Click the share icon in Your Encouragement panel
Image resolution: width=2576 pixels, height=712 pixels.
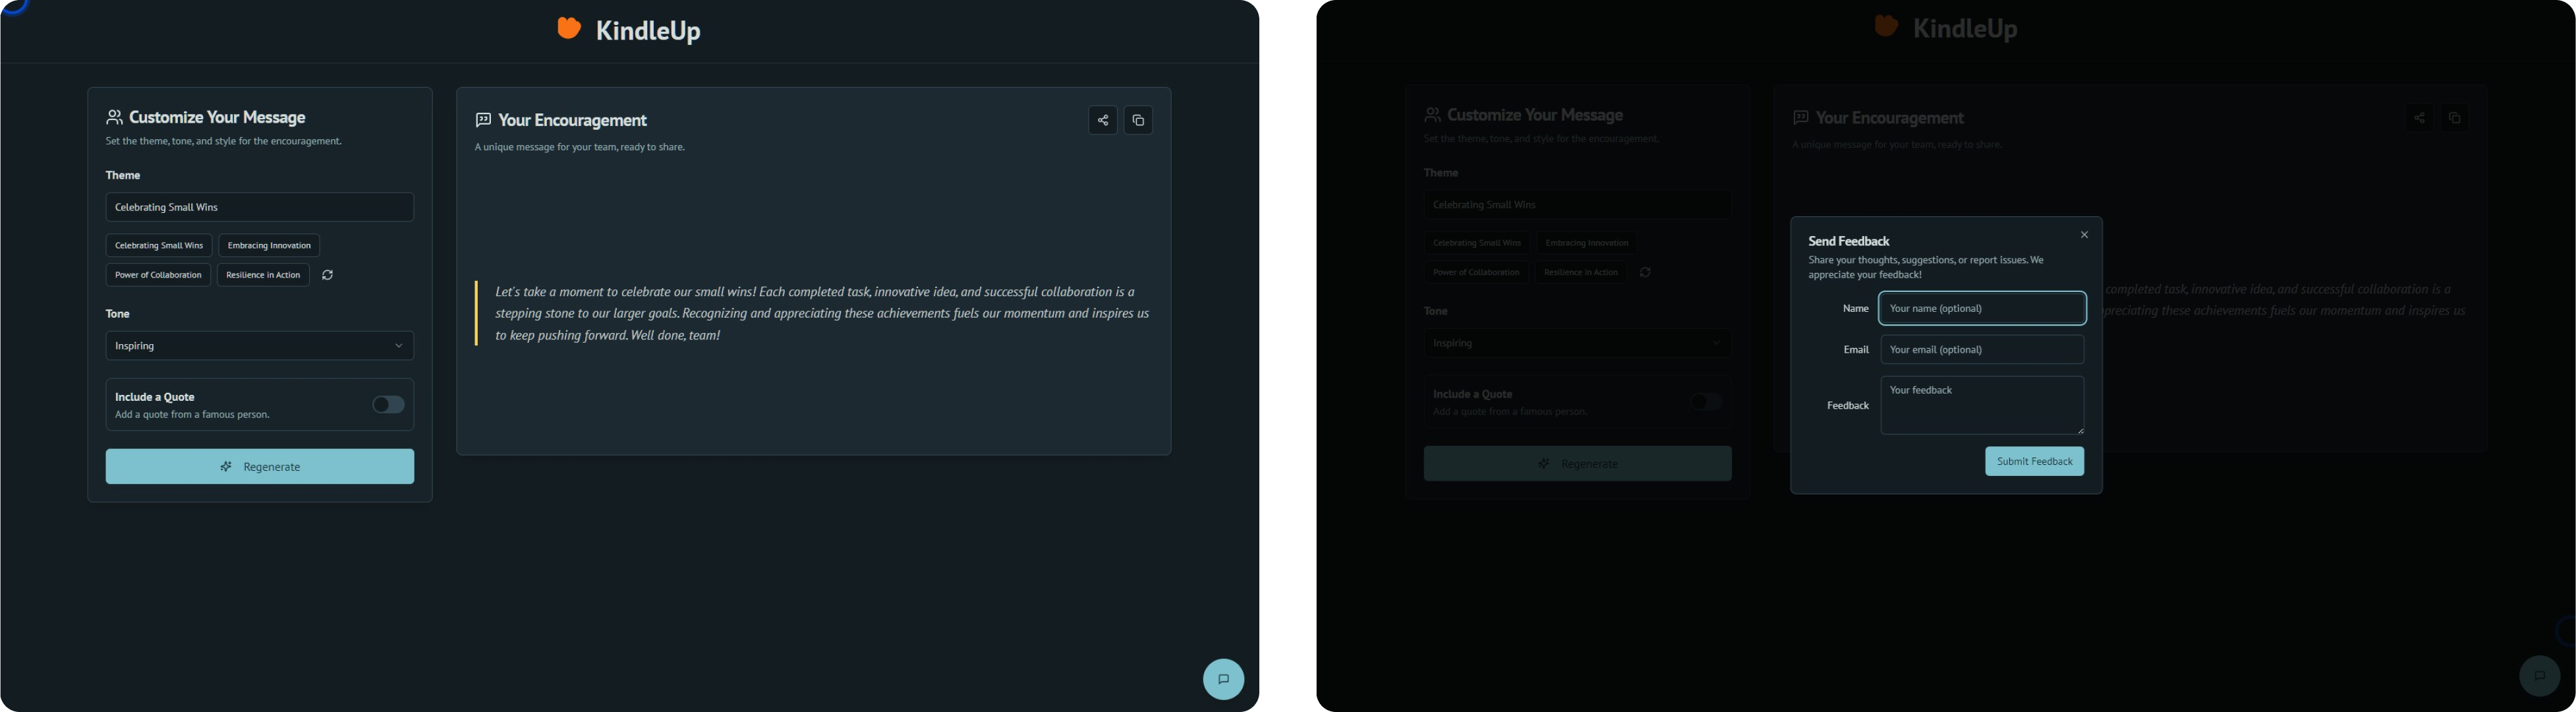[1102, 121]
